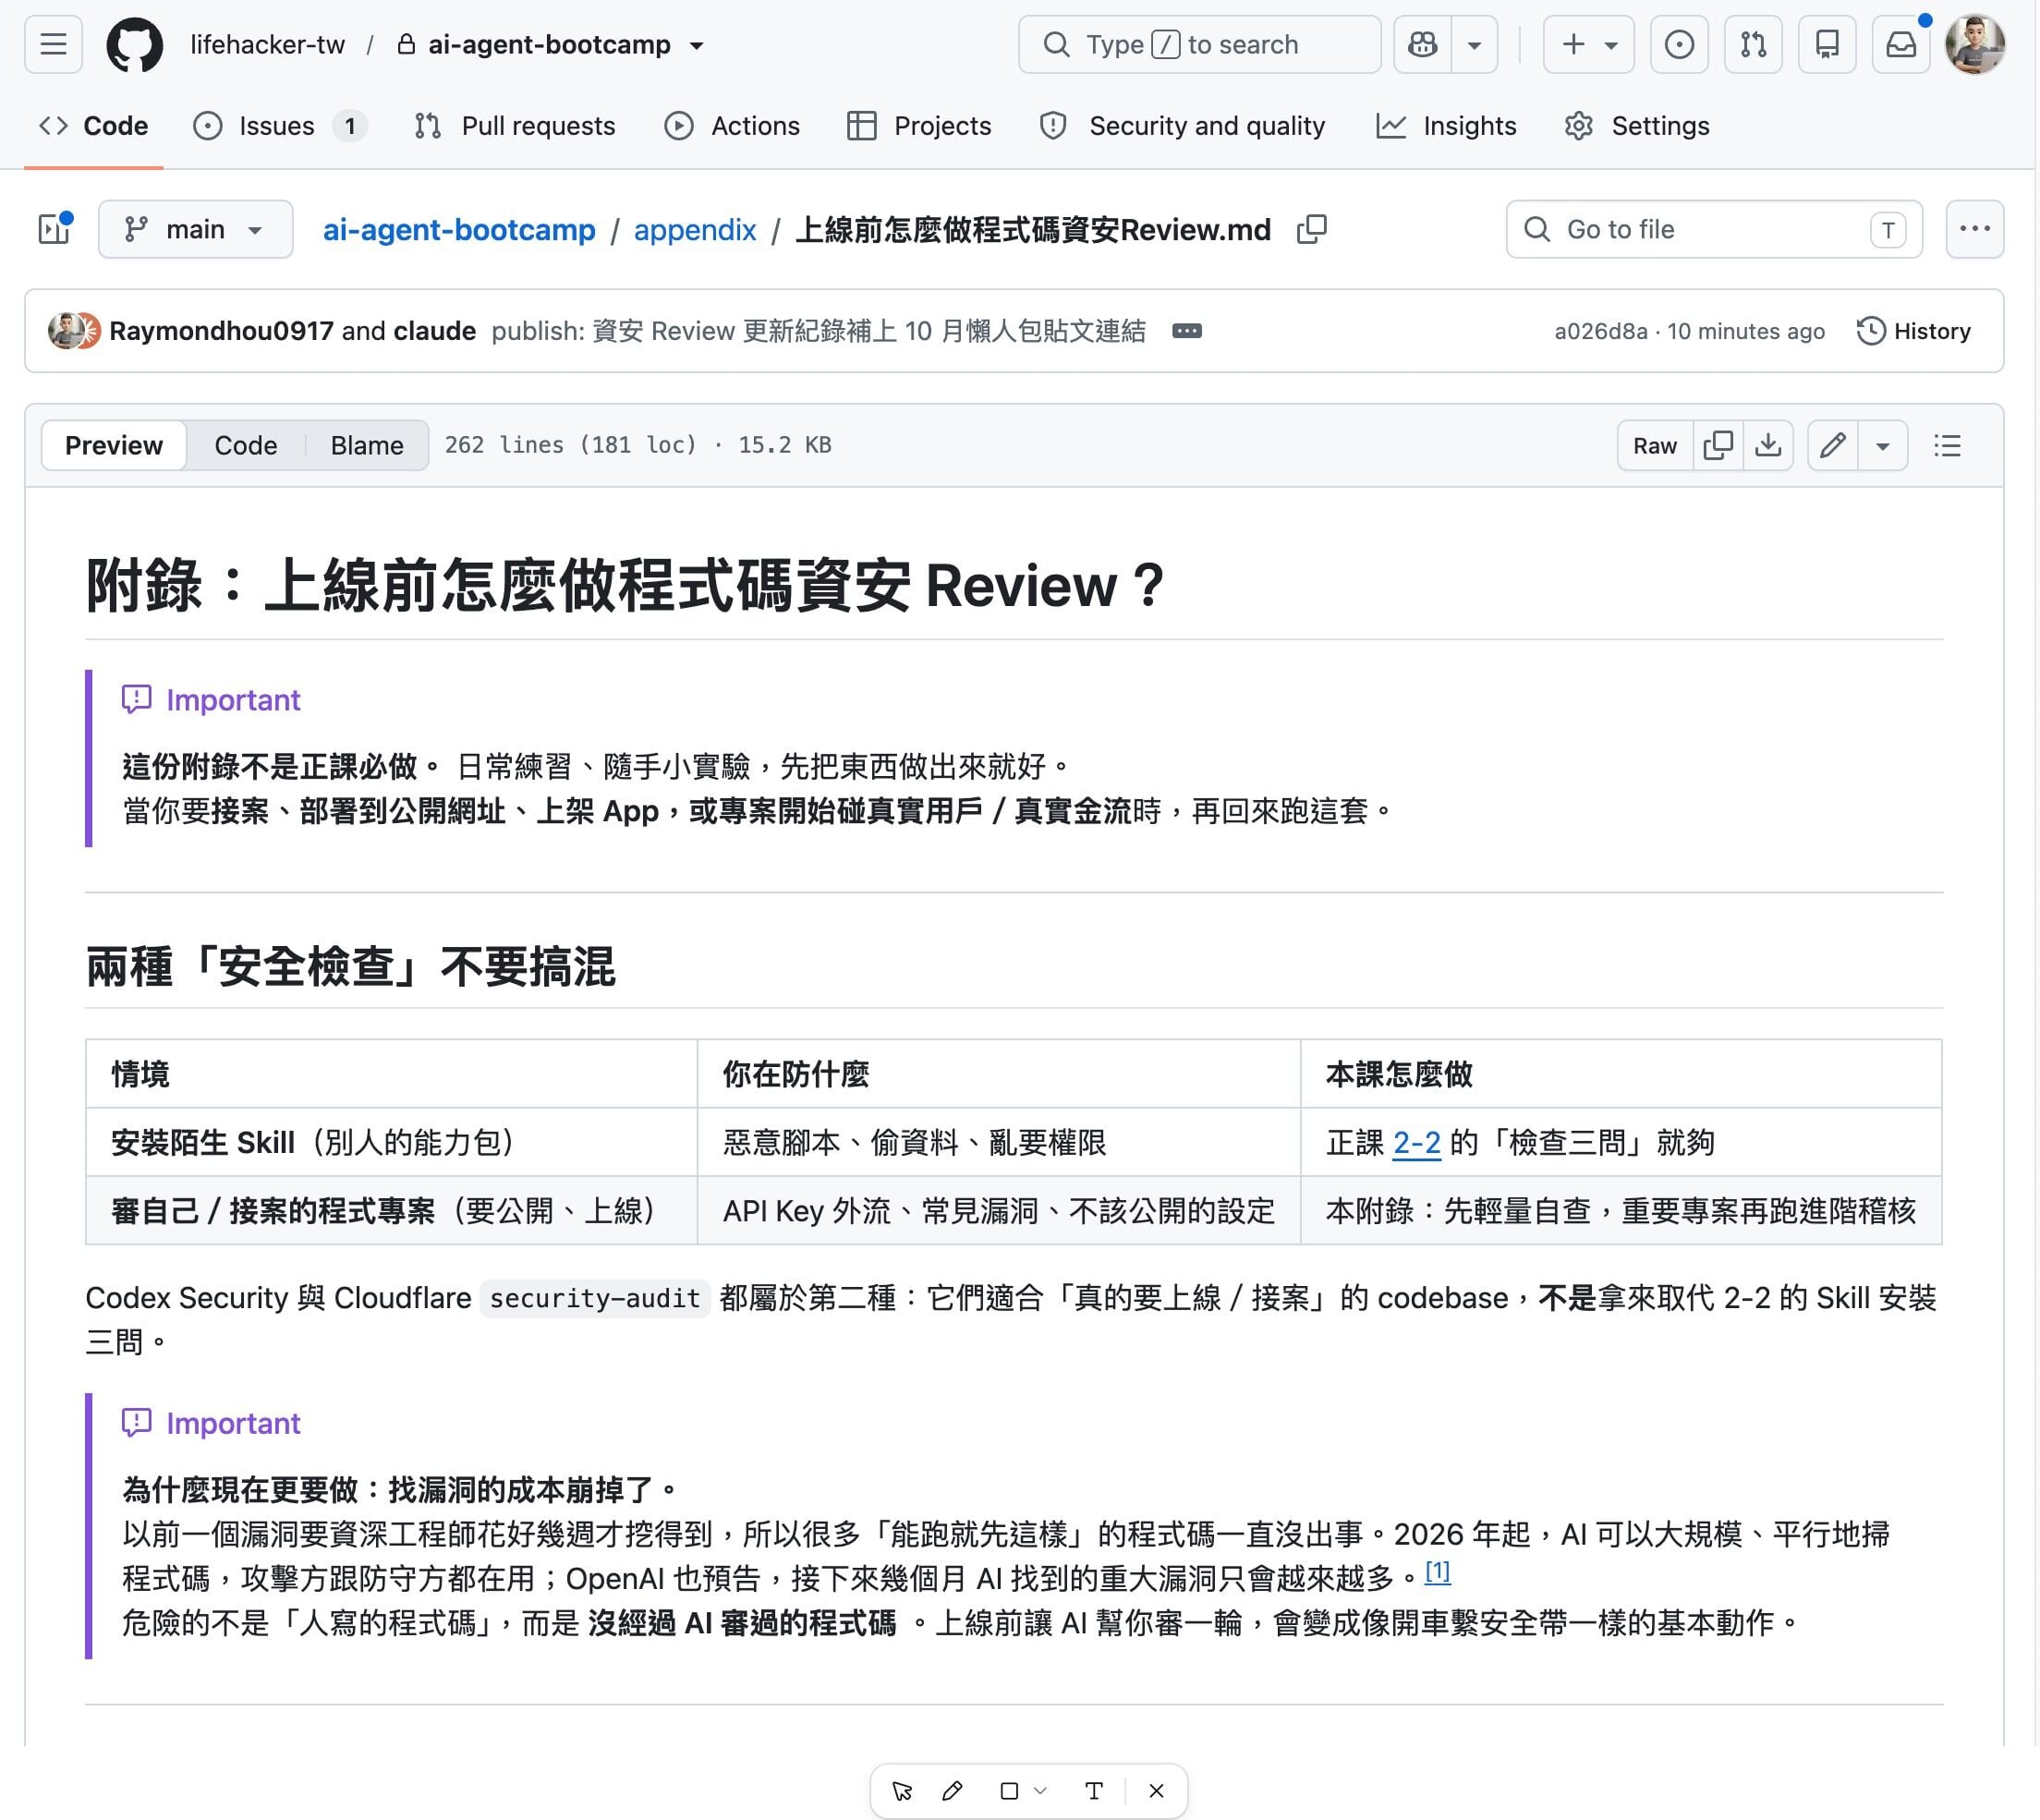Open the Actions tab
This screenshot has height=1820, width=2040.
(732, 126)
